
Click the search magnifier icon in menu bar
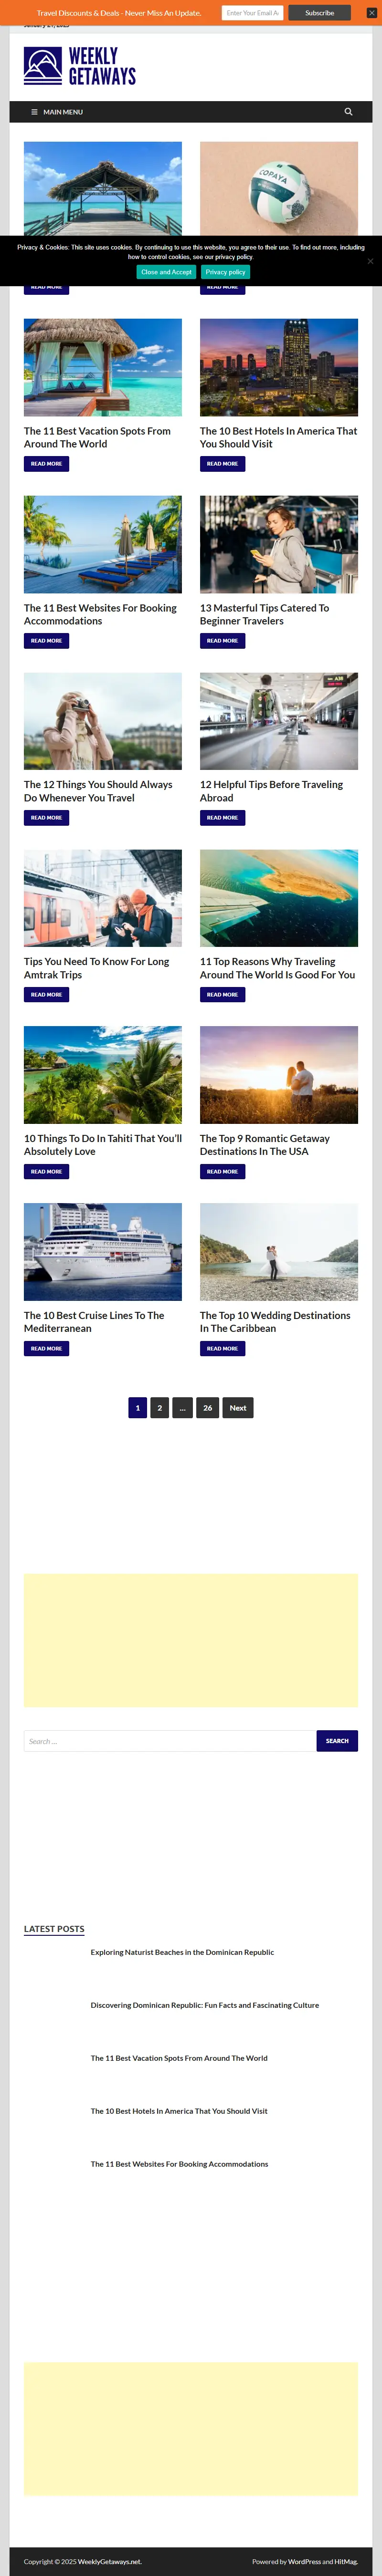tap(348, 112)
